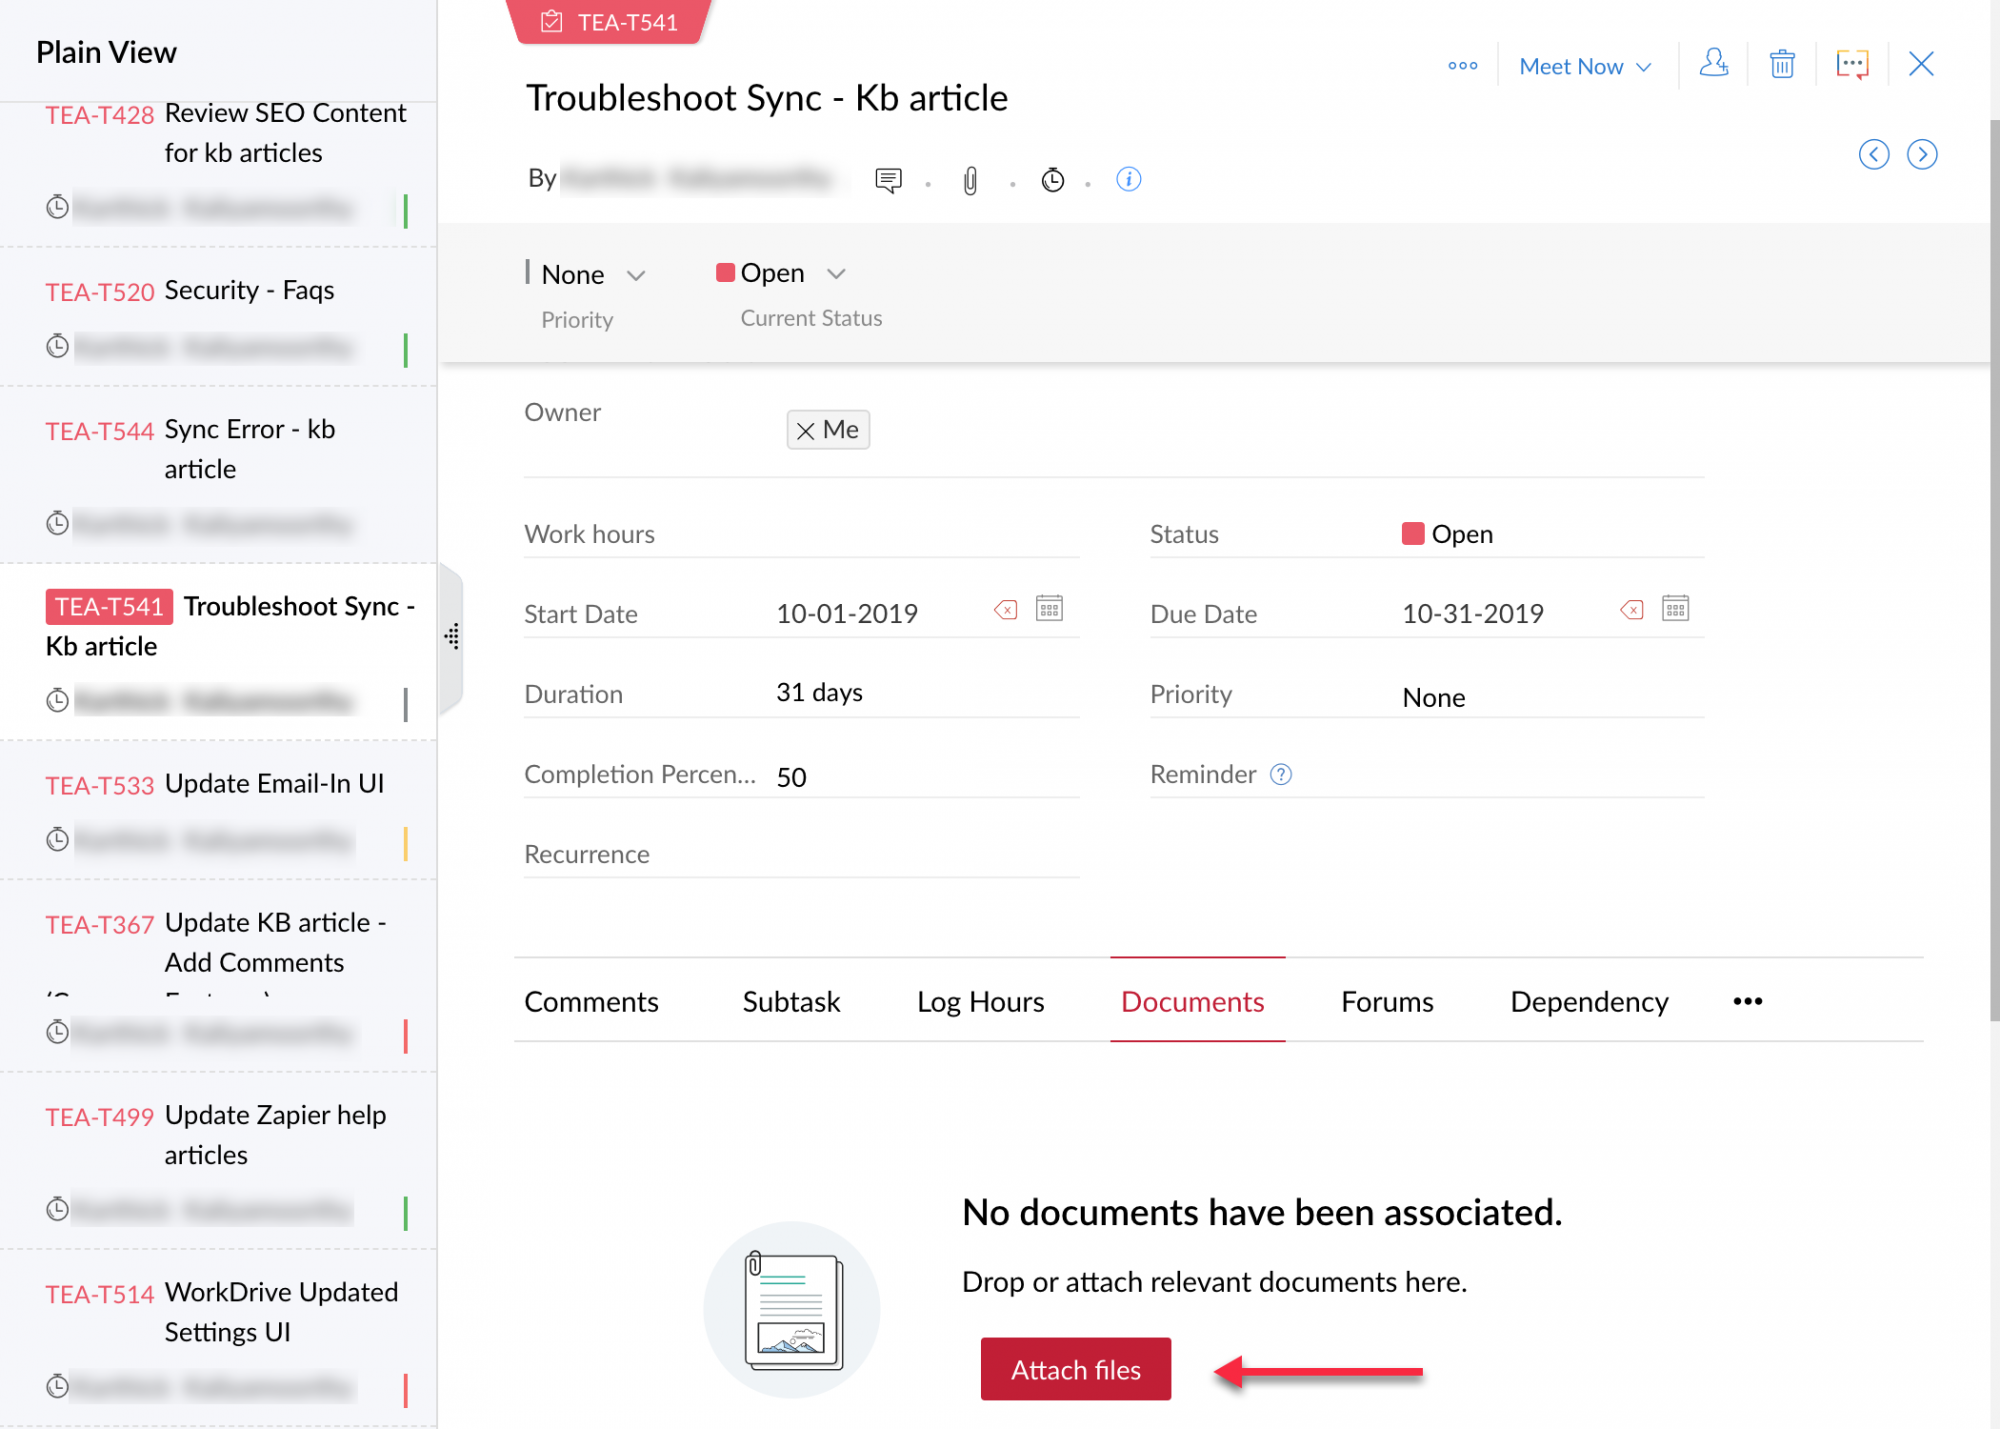Open the Log Hours tab
The height and width of the screenshot is (1429, 2000).
tap(979, 1001)
